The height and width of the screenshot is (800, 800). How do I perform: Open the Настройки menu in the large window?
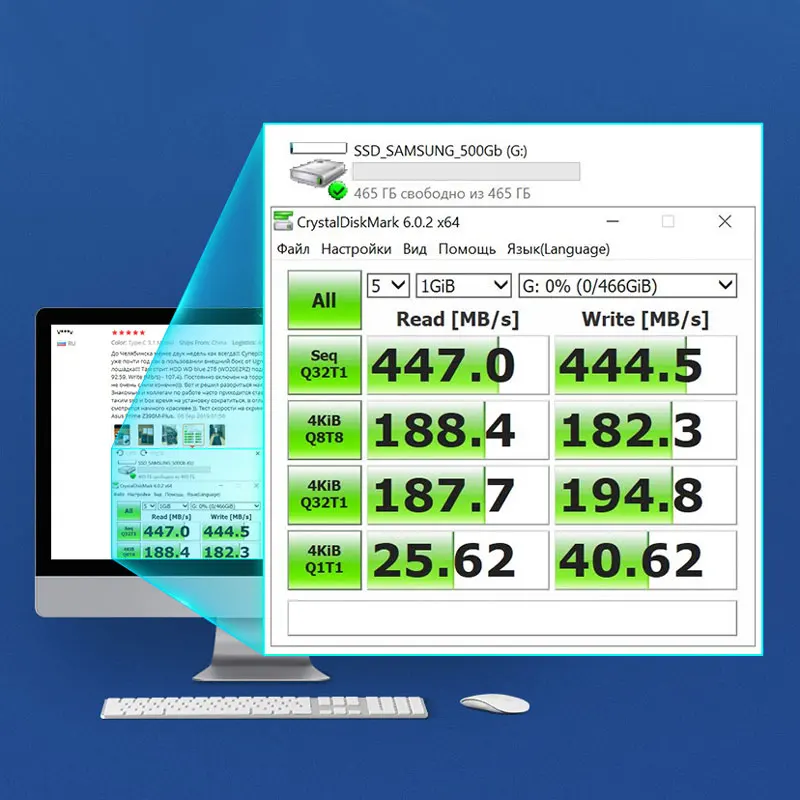pyautogui.click(x=356, y=249)
